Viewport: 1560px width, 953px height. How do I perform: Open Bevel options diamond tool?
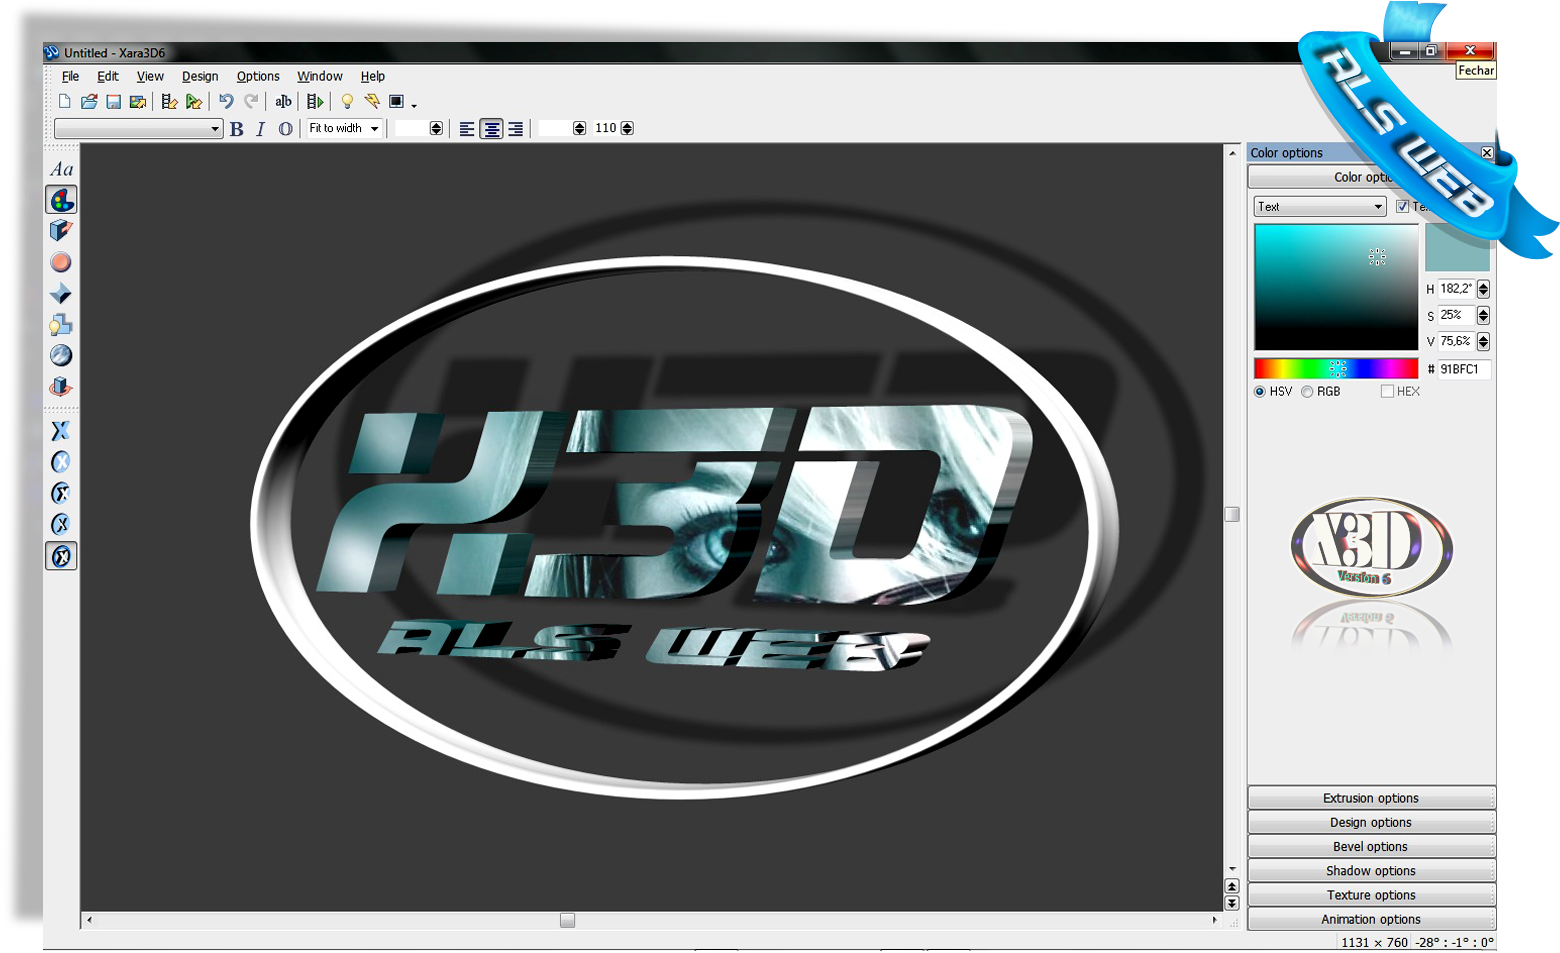coord(61,293)
